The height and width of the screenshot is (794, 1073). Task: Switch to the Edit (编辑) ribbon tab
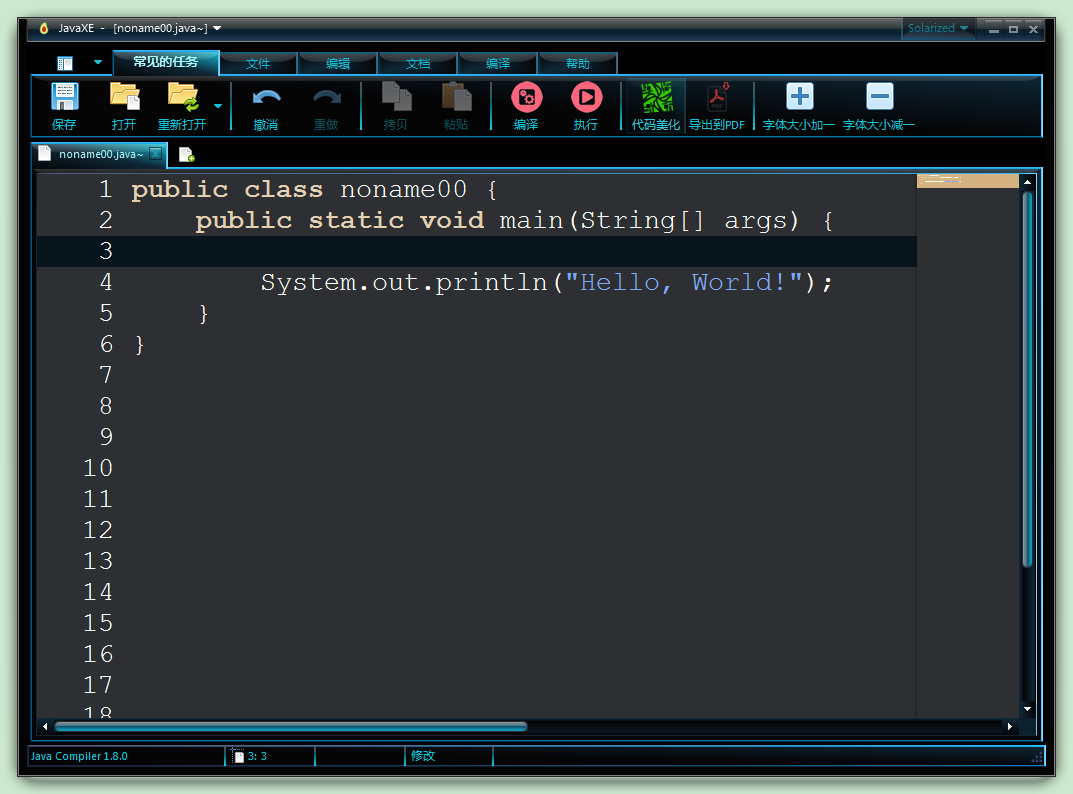tap(338, 64)
